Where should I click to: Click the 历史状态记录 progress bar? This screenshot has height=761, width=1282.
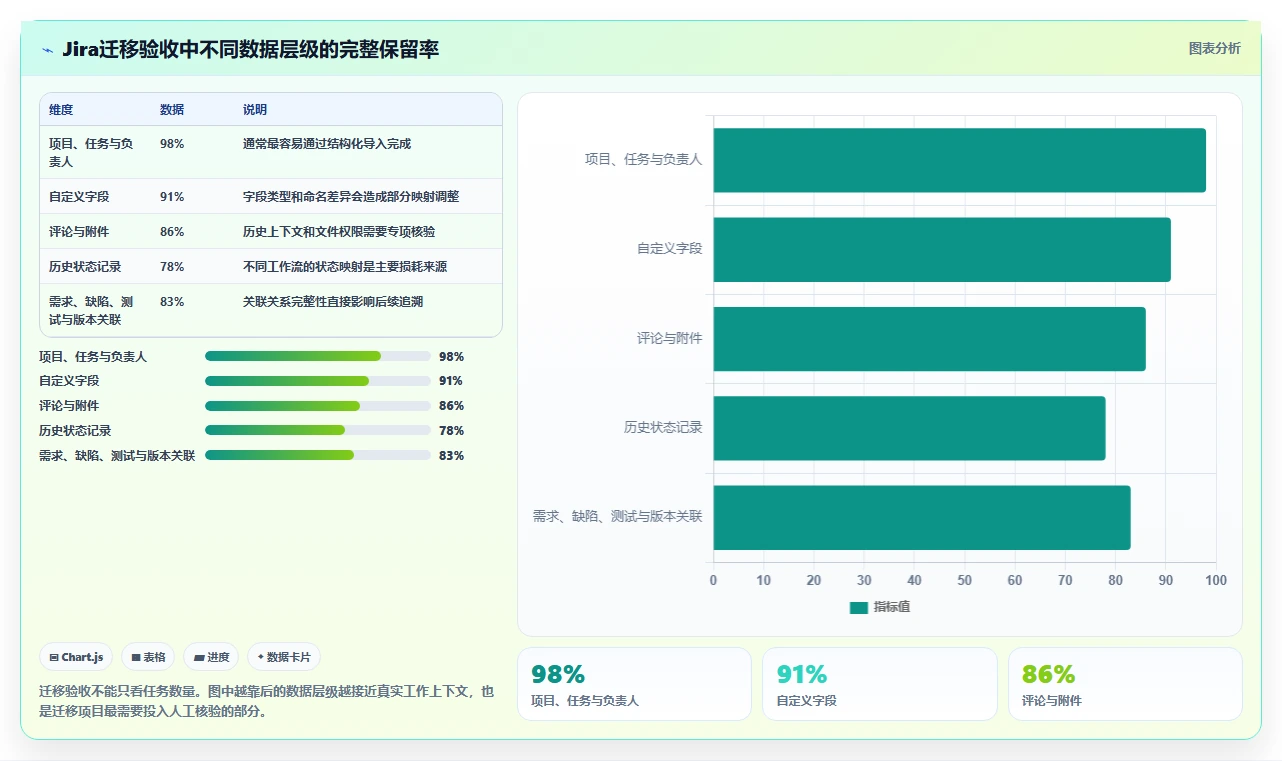click(317, 431)
